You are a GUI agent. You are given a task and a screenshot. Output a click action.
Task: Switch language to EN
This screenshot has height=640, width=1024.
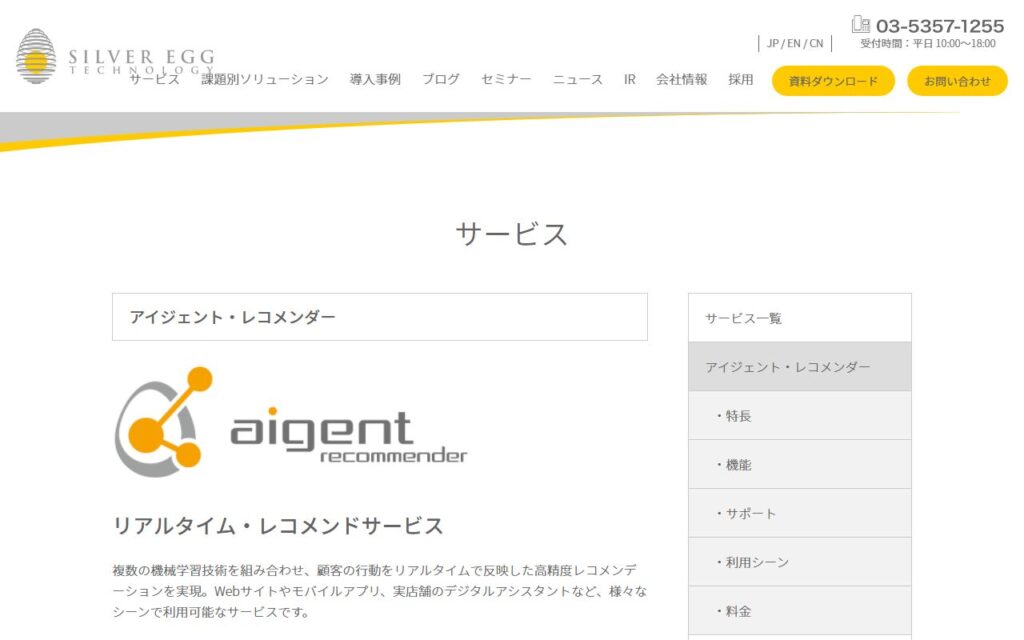click(794, 43)
